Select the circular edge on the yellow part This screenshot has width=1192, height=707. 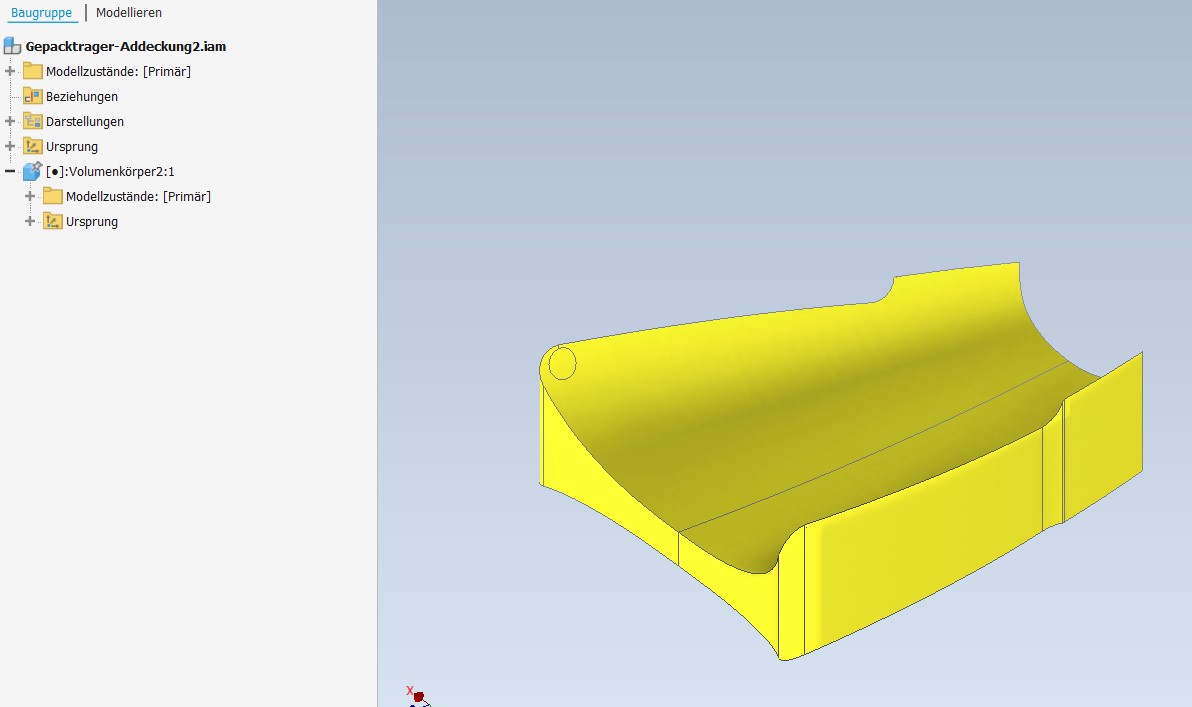click(563, 363)
